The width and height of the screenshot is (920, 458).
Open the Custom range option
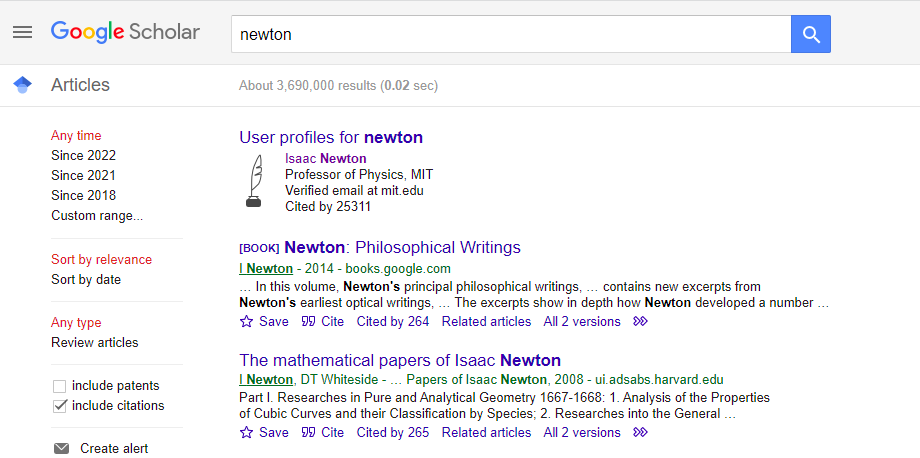97,215
